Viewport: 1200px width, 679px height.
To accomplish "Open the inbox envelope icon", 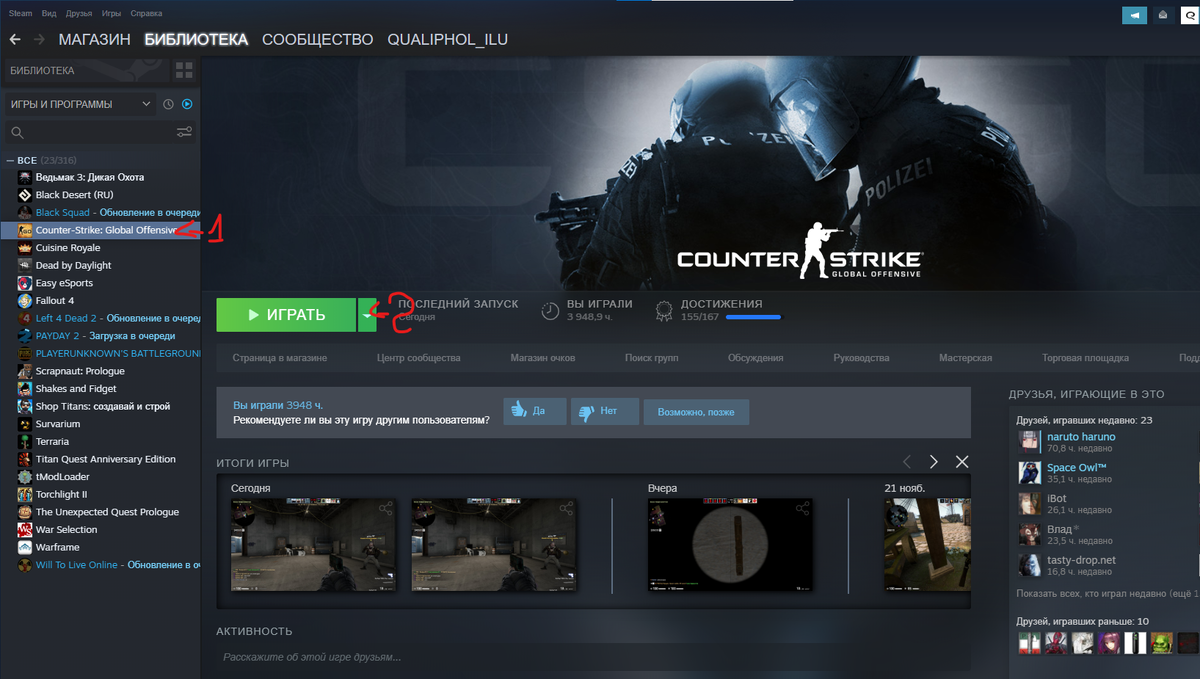I will [1163, 15].
